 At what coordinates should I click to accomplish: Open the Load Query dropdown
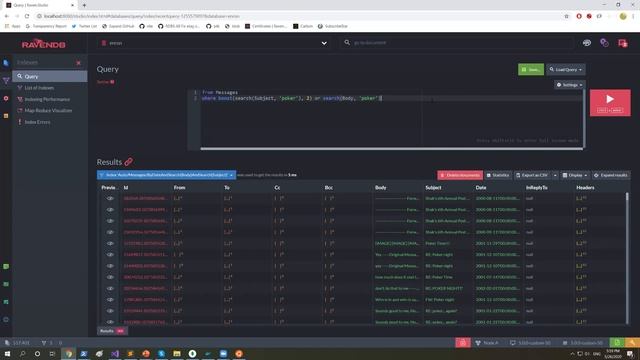pyautogui.click(x=566, y=69)
